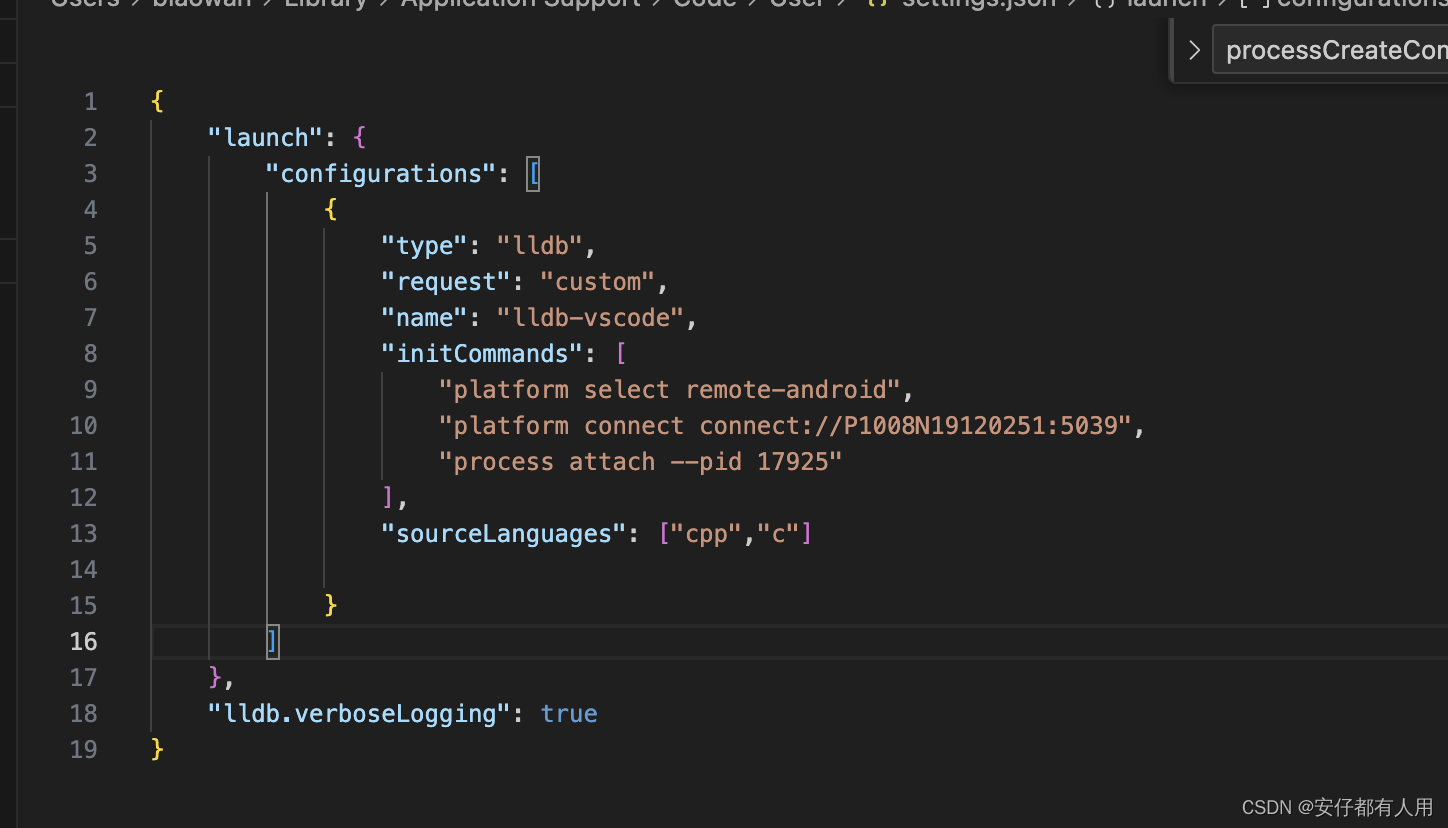Image resolution: width=1448 pixels, height=828 pixels.
Task: Click the "c" array value
Action: (778, 534)
